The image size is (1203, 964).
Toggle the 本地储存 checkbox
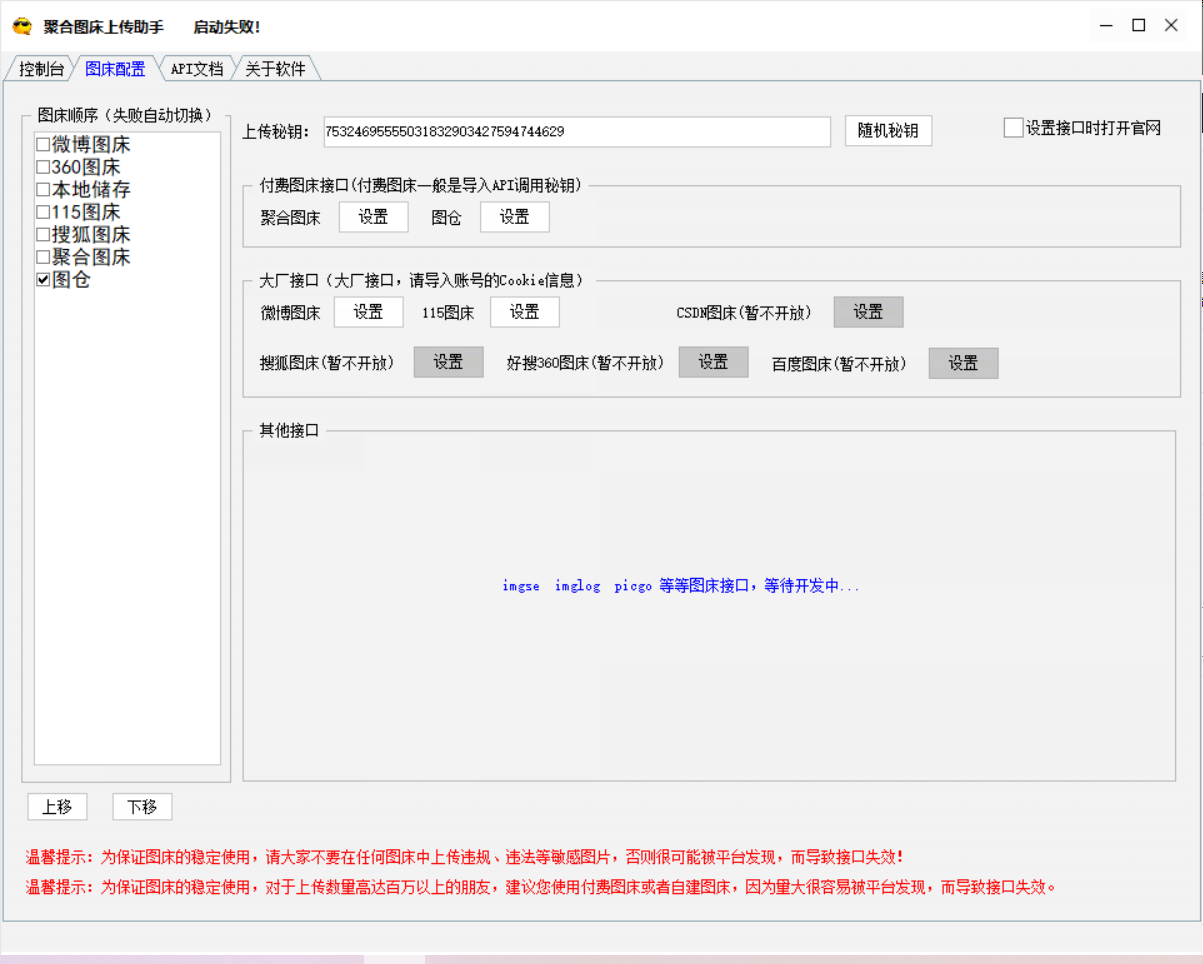(43, 190)
